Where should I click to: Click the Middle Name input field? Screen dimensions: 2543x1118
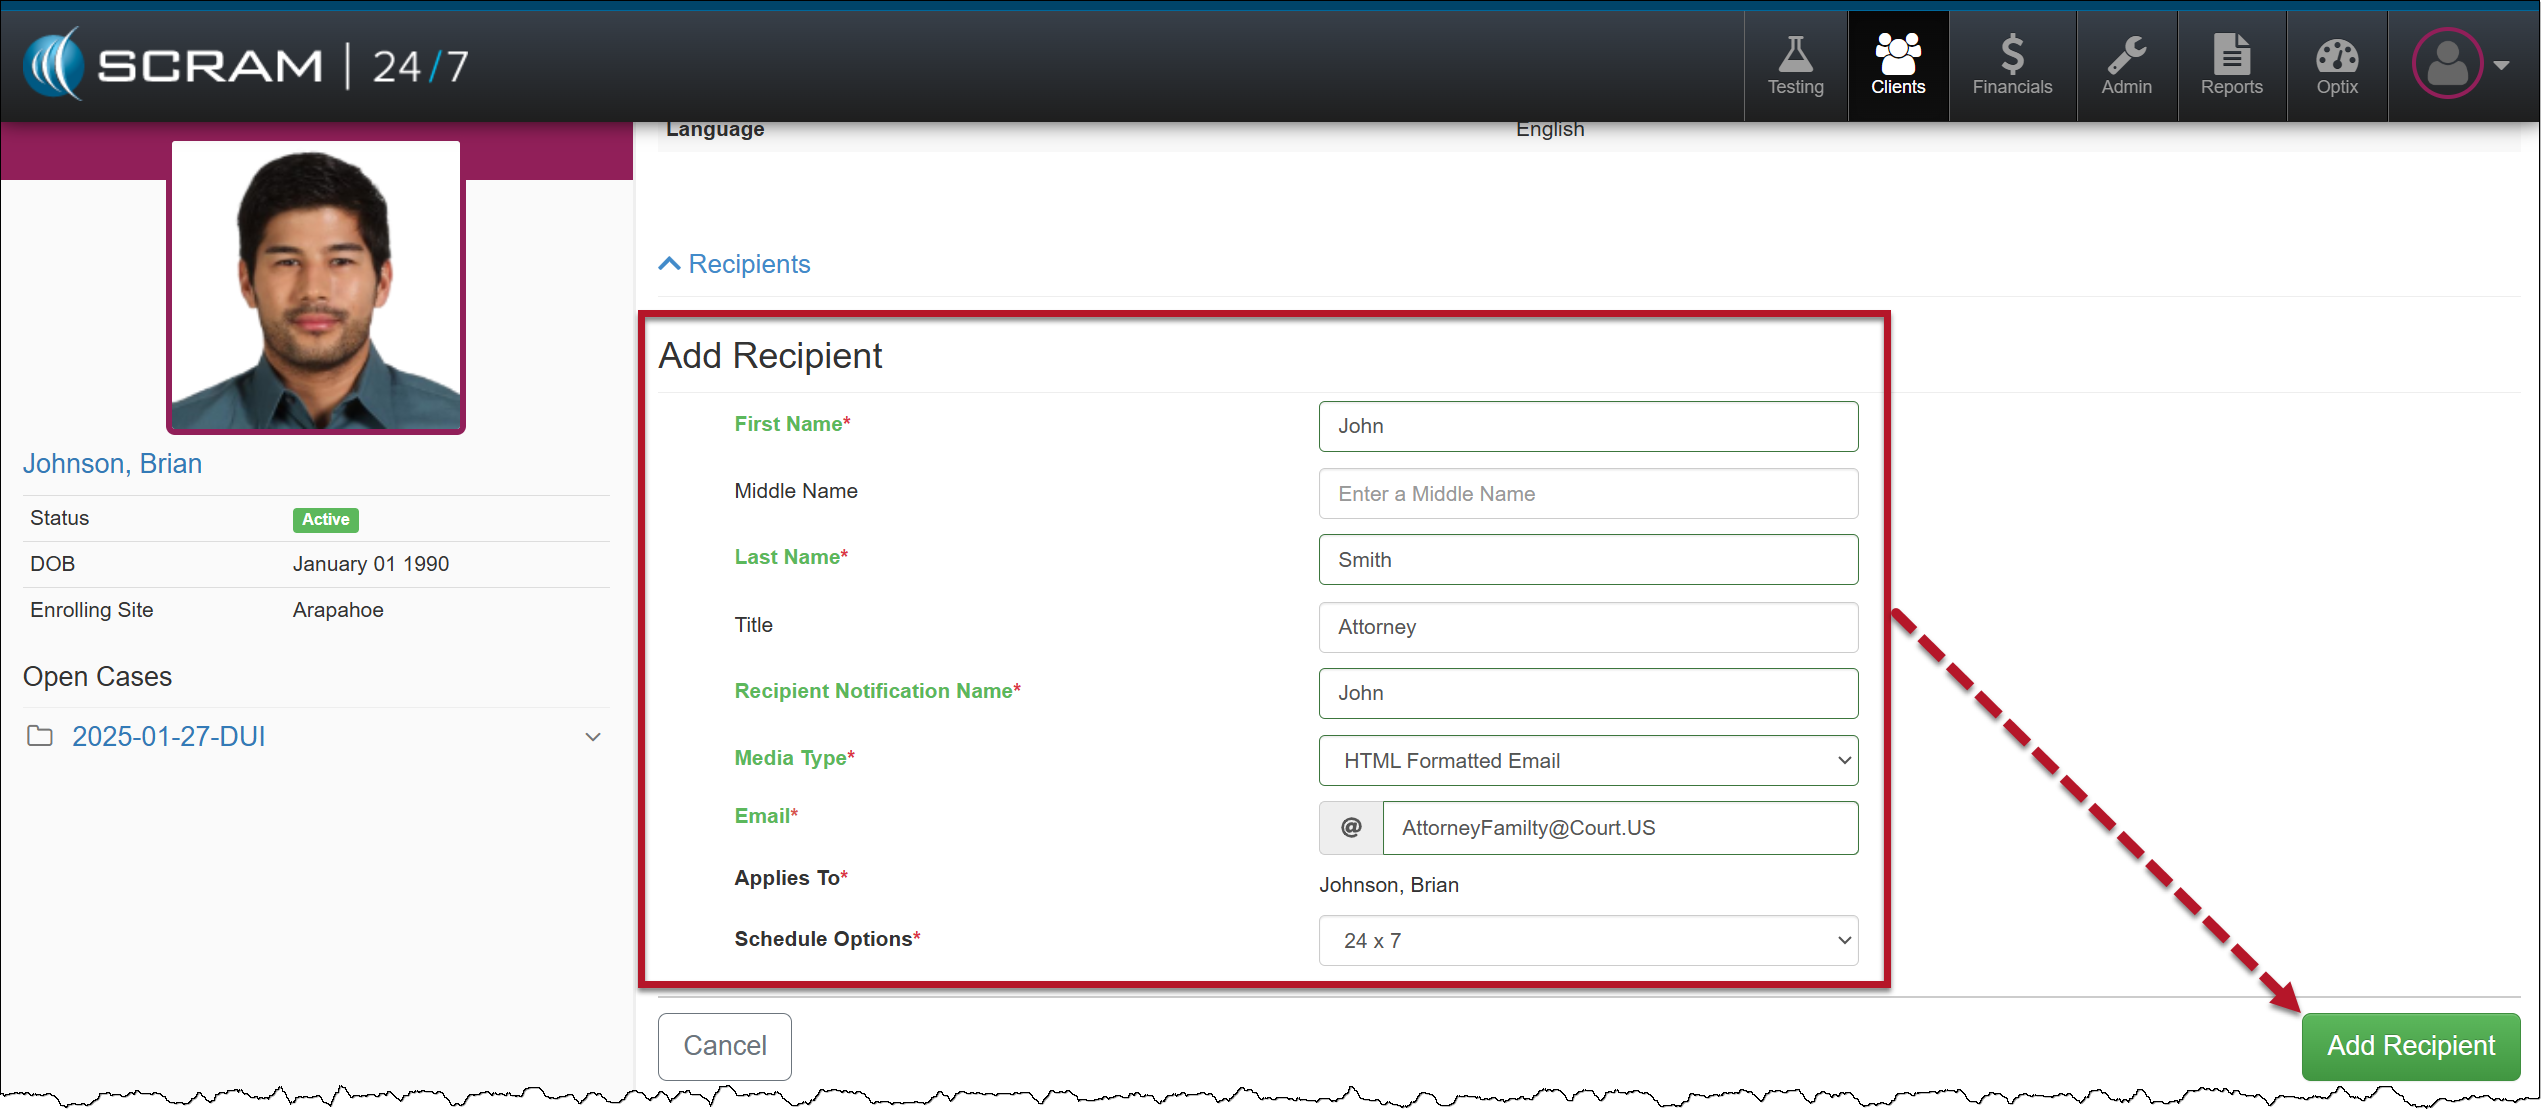click(1587, 494)
